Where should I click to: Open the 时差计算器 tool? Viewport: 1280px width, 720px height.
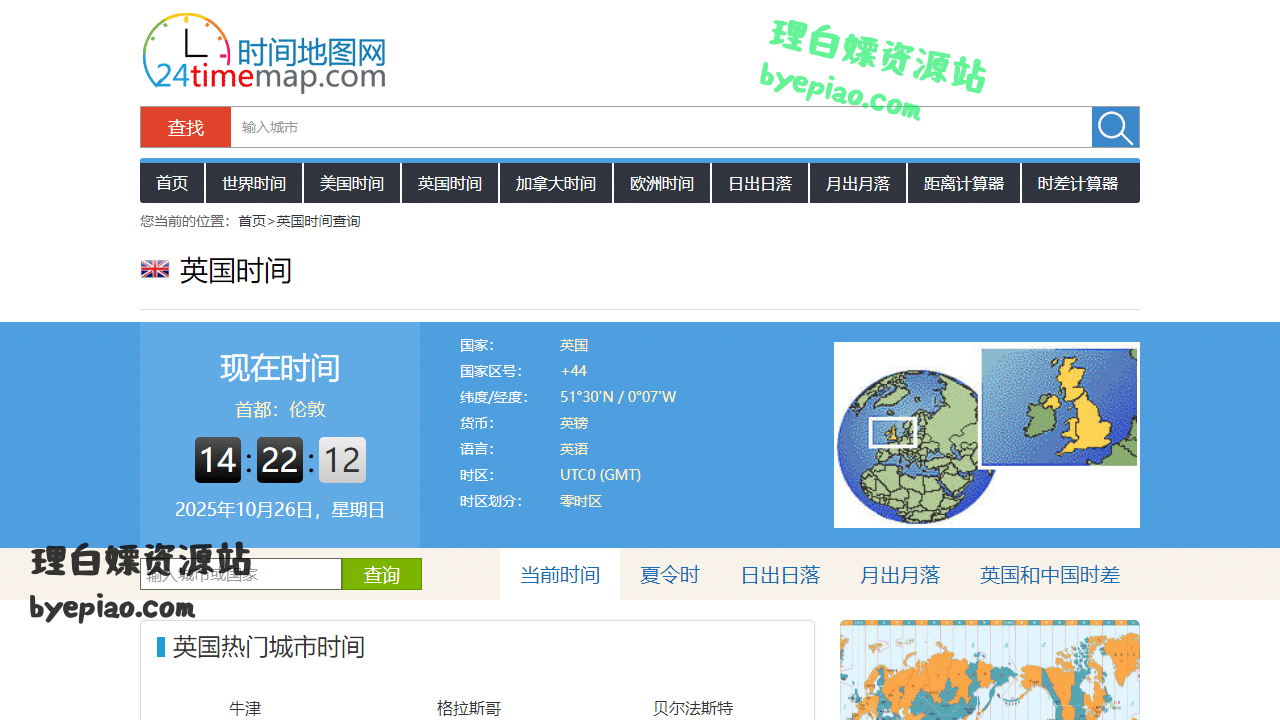1079,183
